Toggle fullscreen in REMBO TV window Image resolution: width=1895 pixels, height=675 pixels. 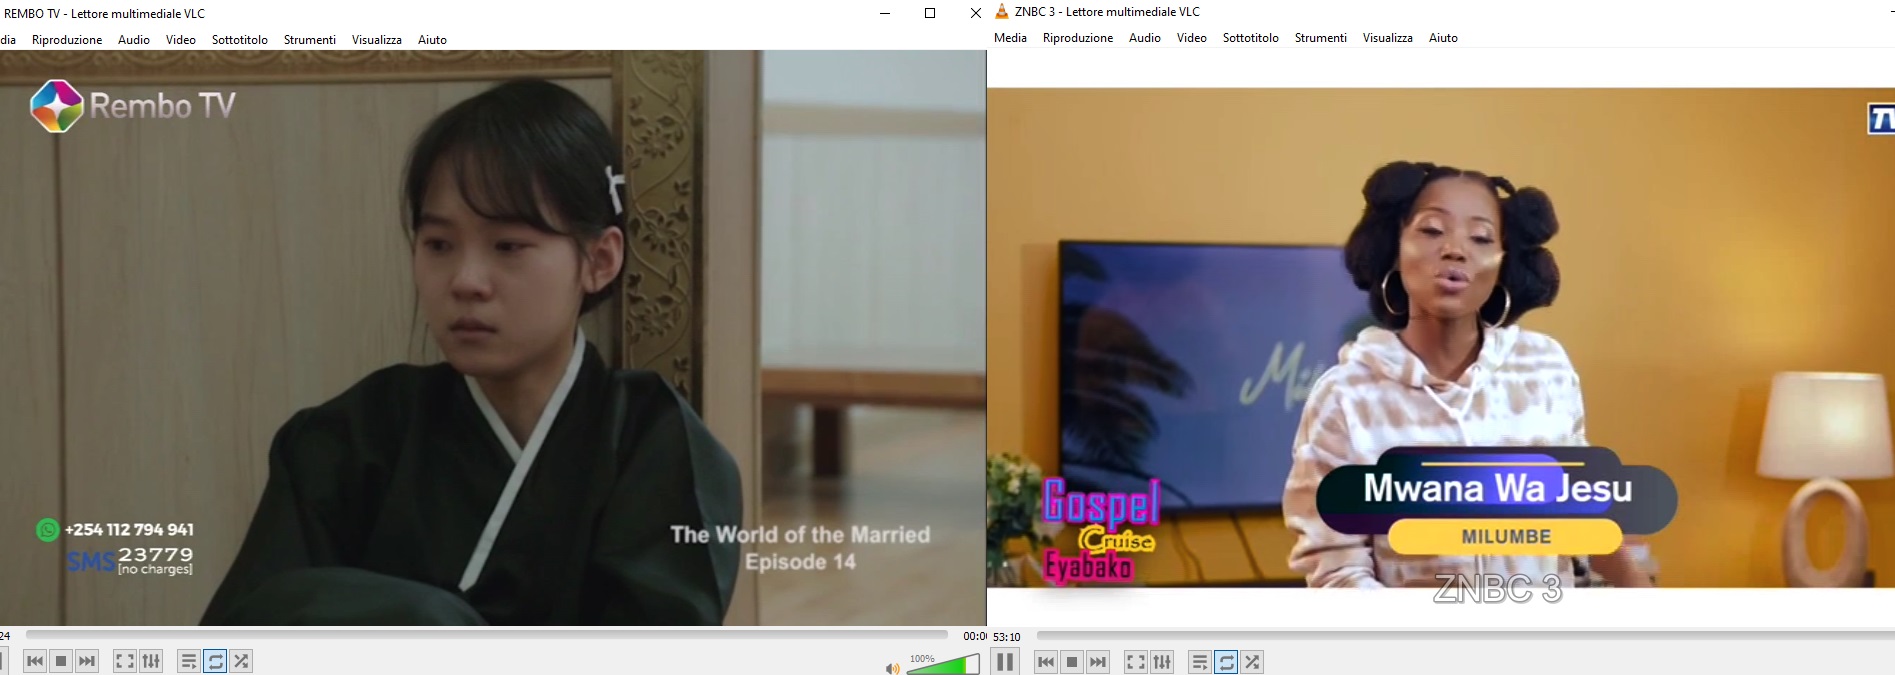click(x=125, y=661)
